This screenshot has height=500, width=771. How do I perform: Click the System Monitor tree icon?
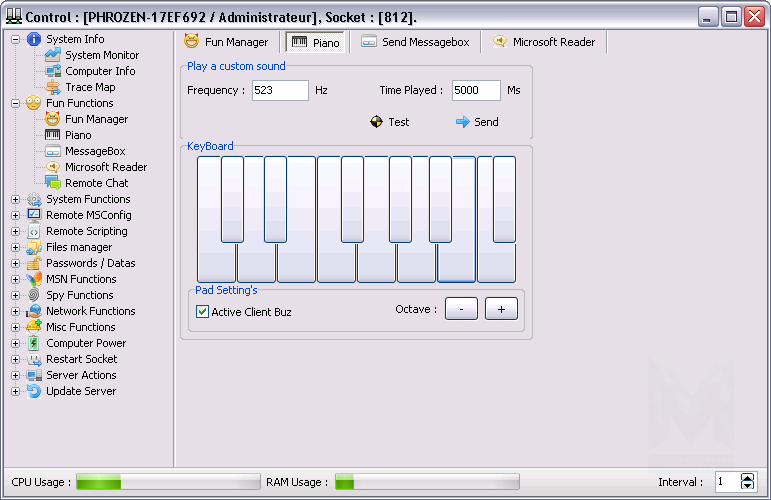pyautogui.click(x=53, y=55)
